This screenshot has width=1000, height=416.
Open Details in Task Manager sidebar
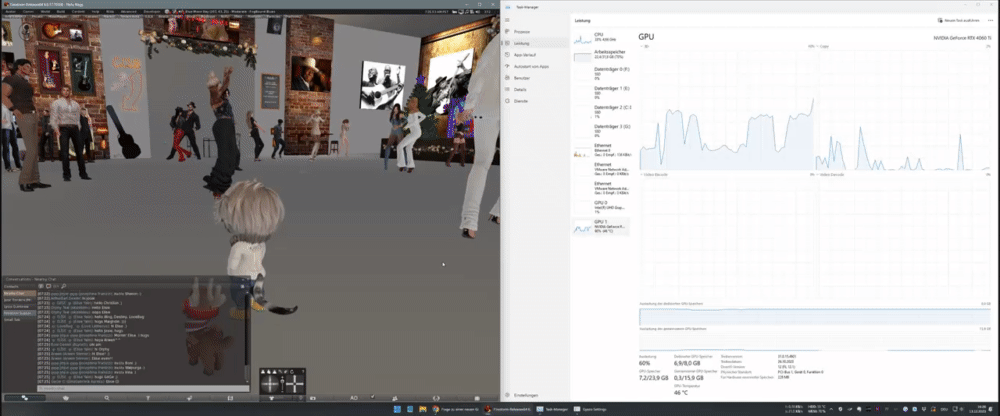pos(535,89)
